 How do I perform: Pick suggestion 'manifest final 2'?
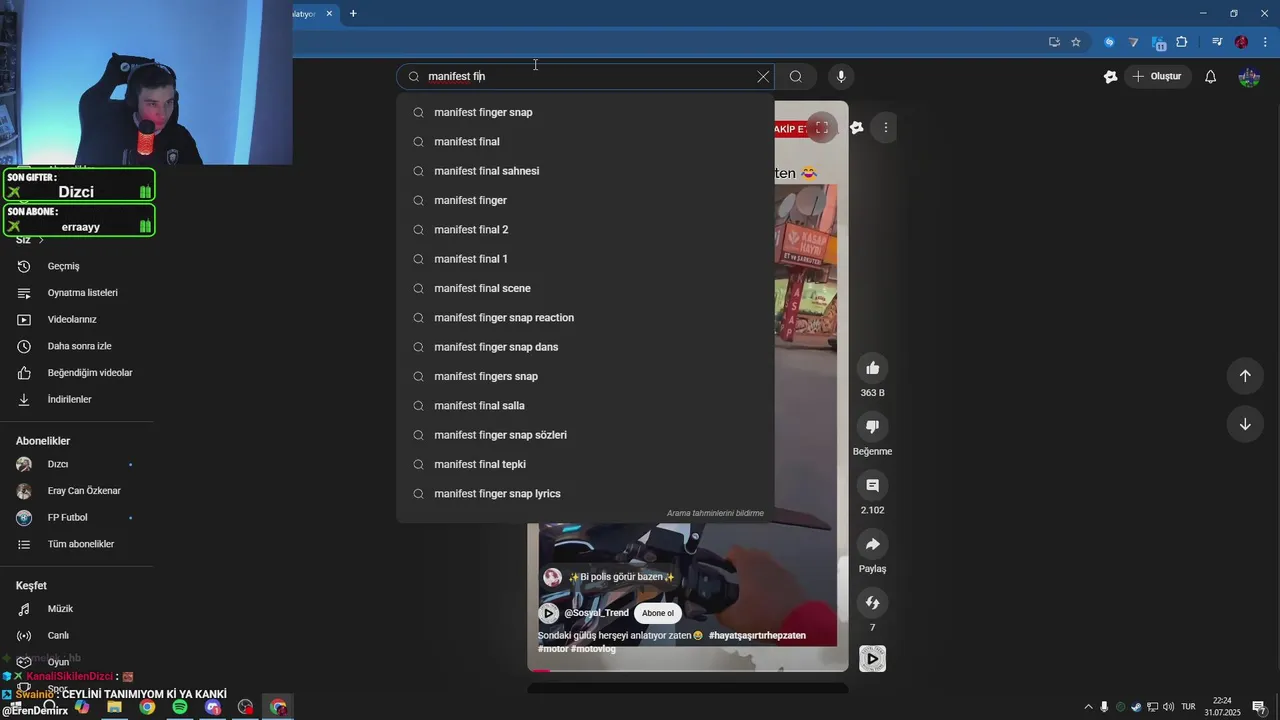click(x=585, y=230)
